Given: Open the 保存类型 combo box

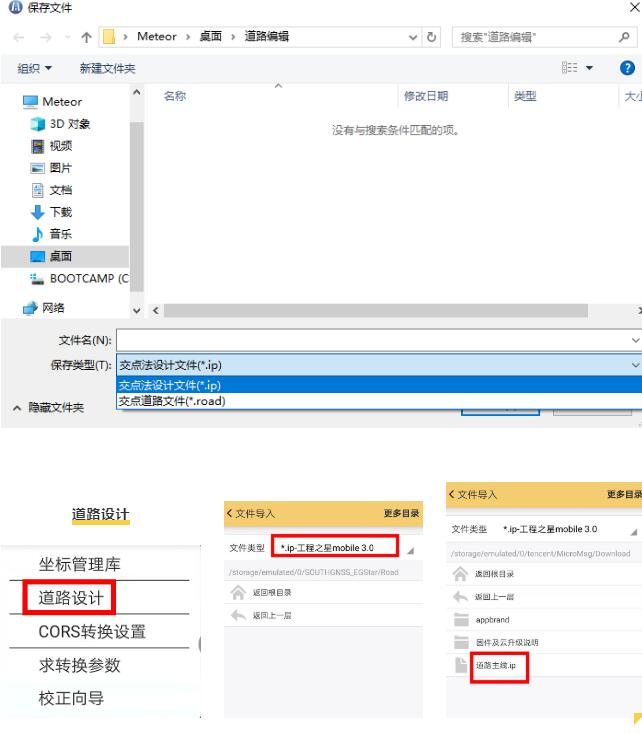Looking at the screenshot, I should pos(379,365).
